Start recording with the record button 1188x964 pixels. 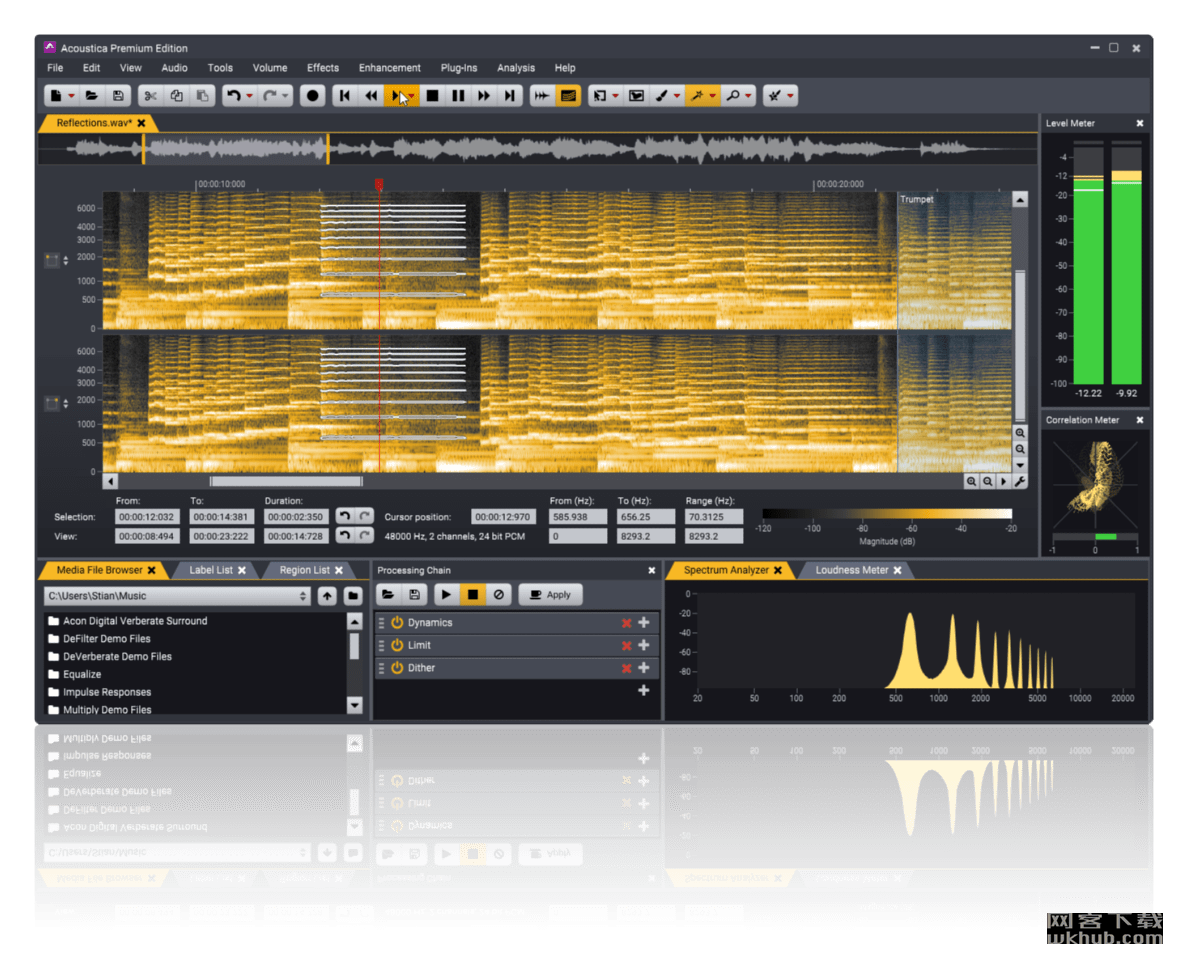pyautogui.click(x=312, y=95)
